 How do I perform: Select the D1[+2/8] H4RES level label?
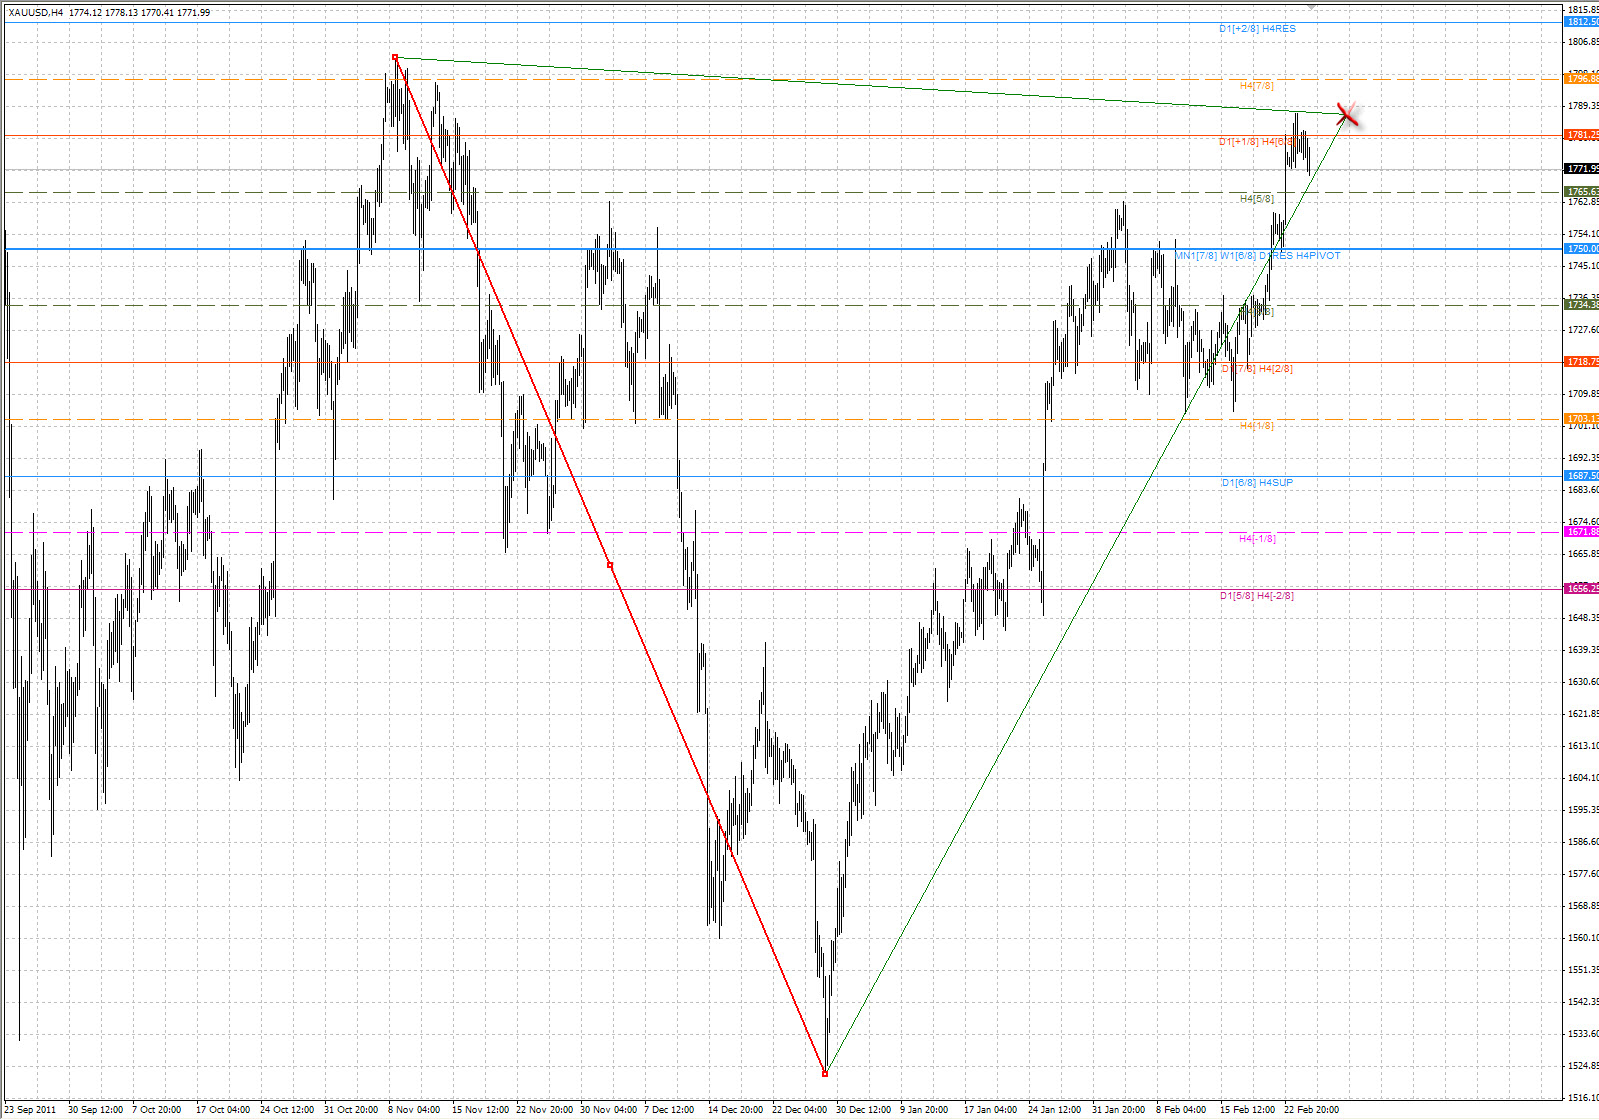click(x=1257, y=29)
